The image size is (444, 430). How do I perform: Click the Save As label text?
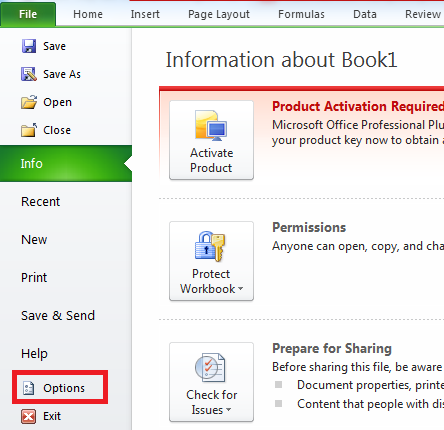62,74
